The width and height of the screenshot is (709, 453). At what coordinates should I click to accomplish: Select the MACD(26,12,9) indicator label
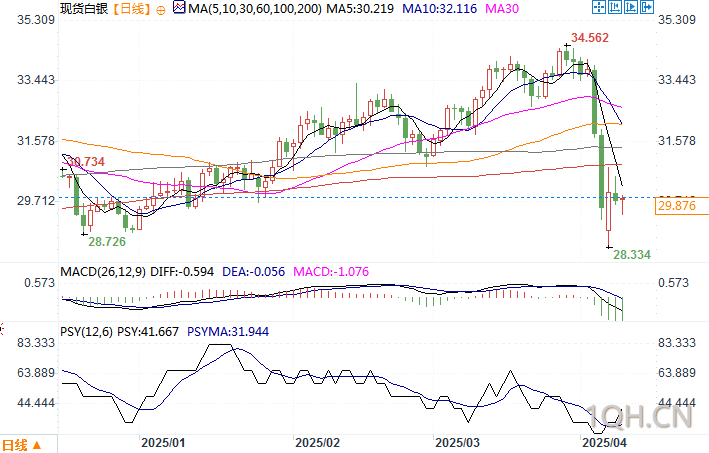[103, 272]
